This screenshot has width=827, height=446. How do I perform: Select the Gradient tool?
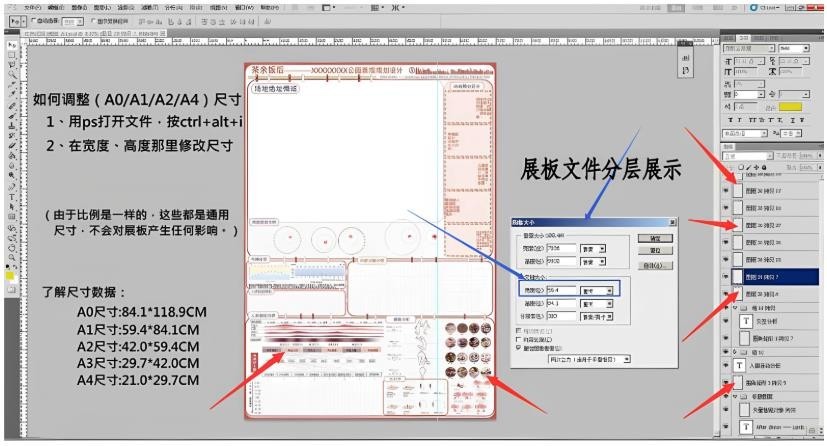click(x=12, y=156)
